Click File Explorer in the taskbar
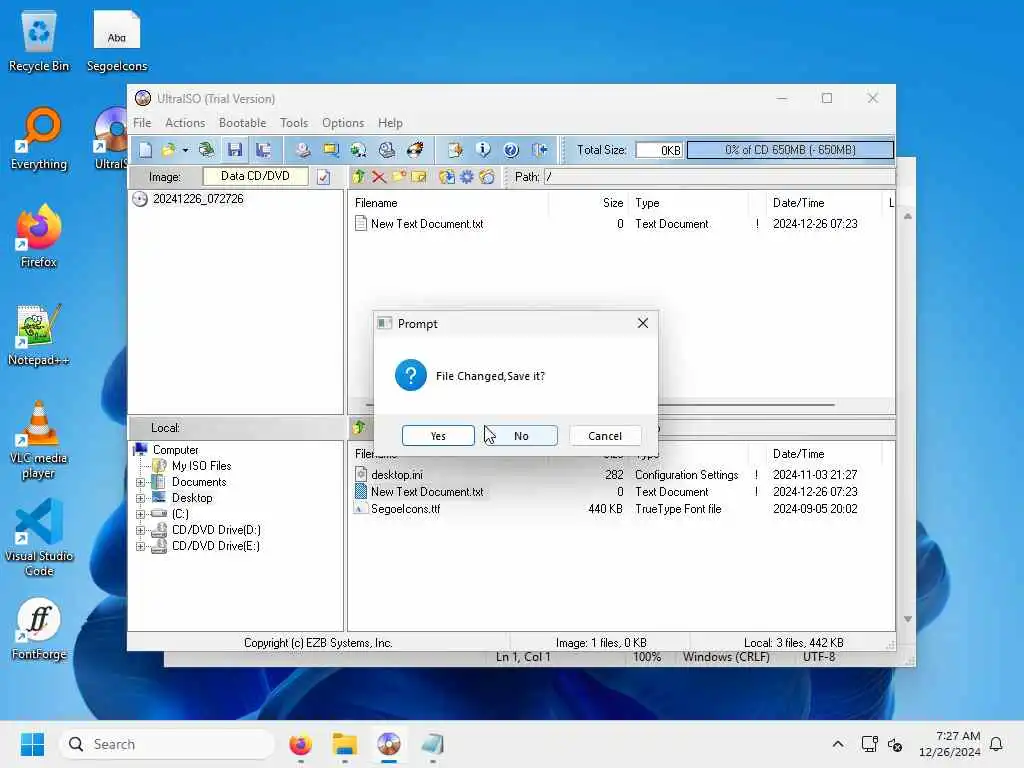 point(344,744)
